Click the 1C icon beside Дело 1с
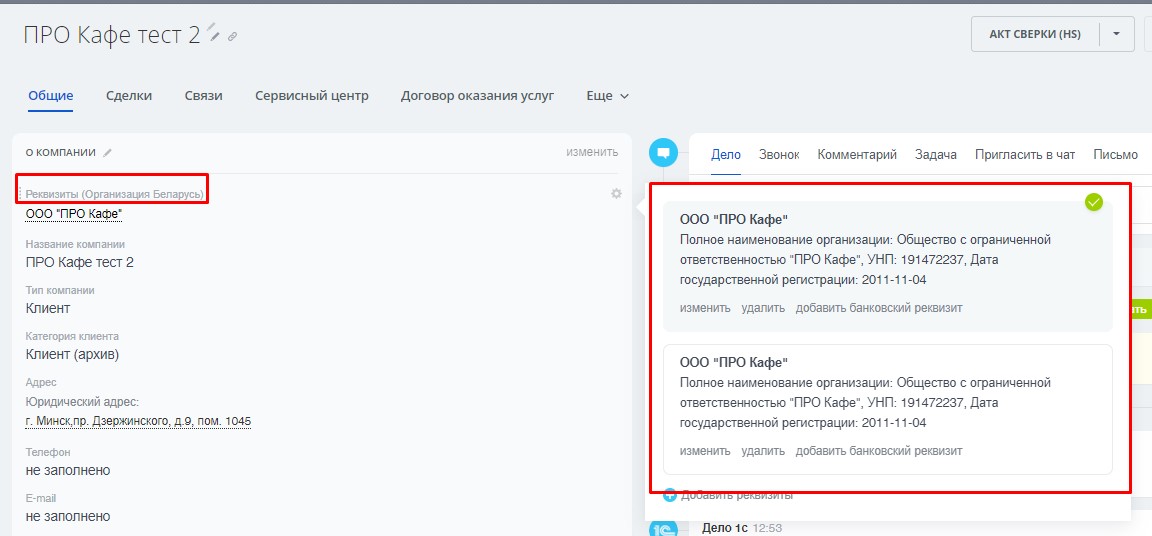Screen dimensions: 1152x536 663,528
